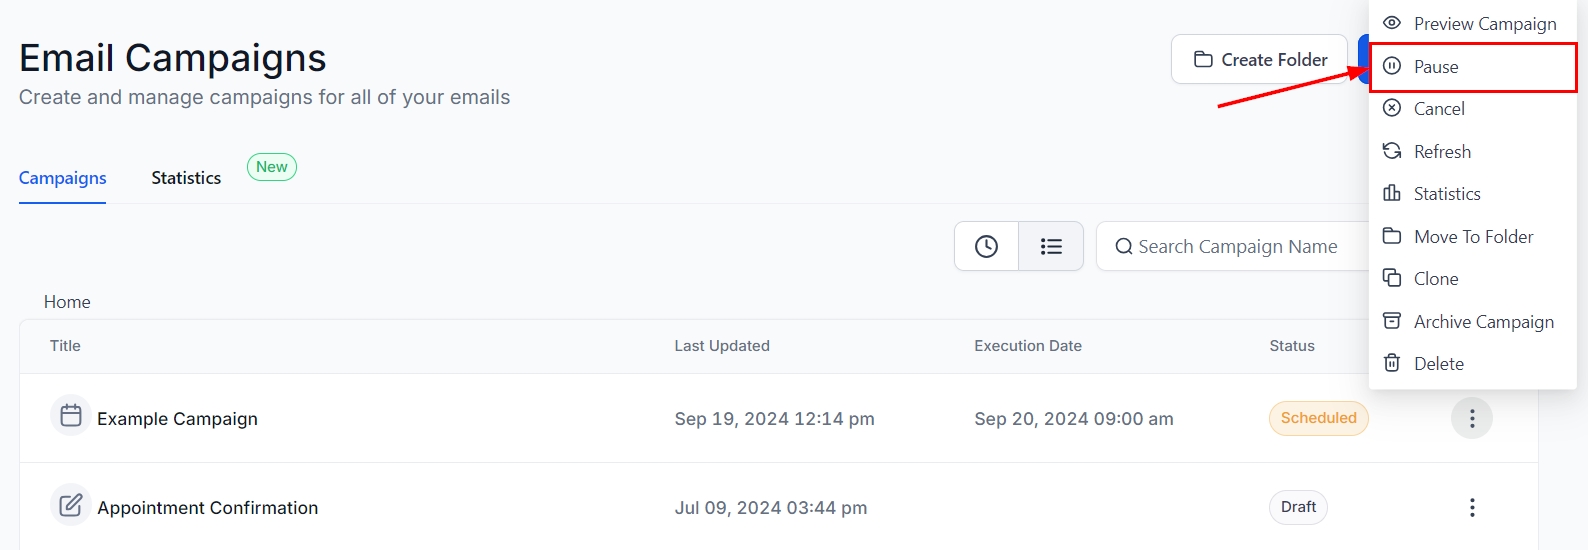Select Cancel from the campaign menu
The image size is (1588, 550).
pos(1438,109)
